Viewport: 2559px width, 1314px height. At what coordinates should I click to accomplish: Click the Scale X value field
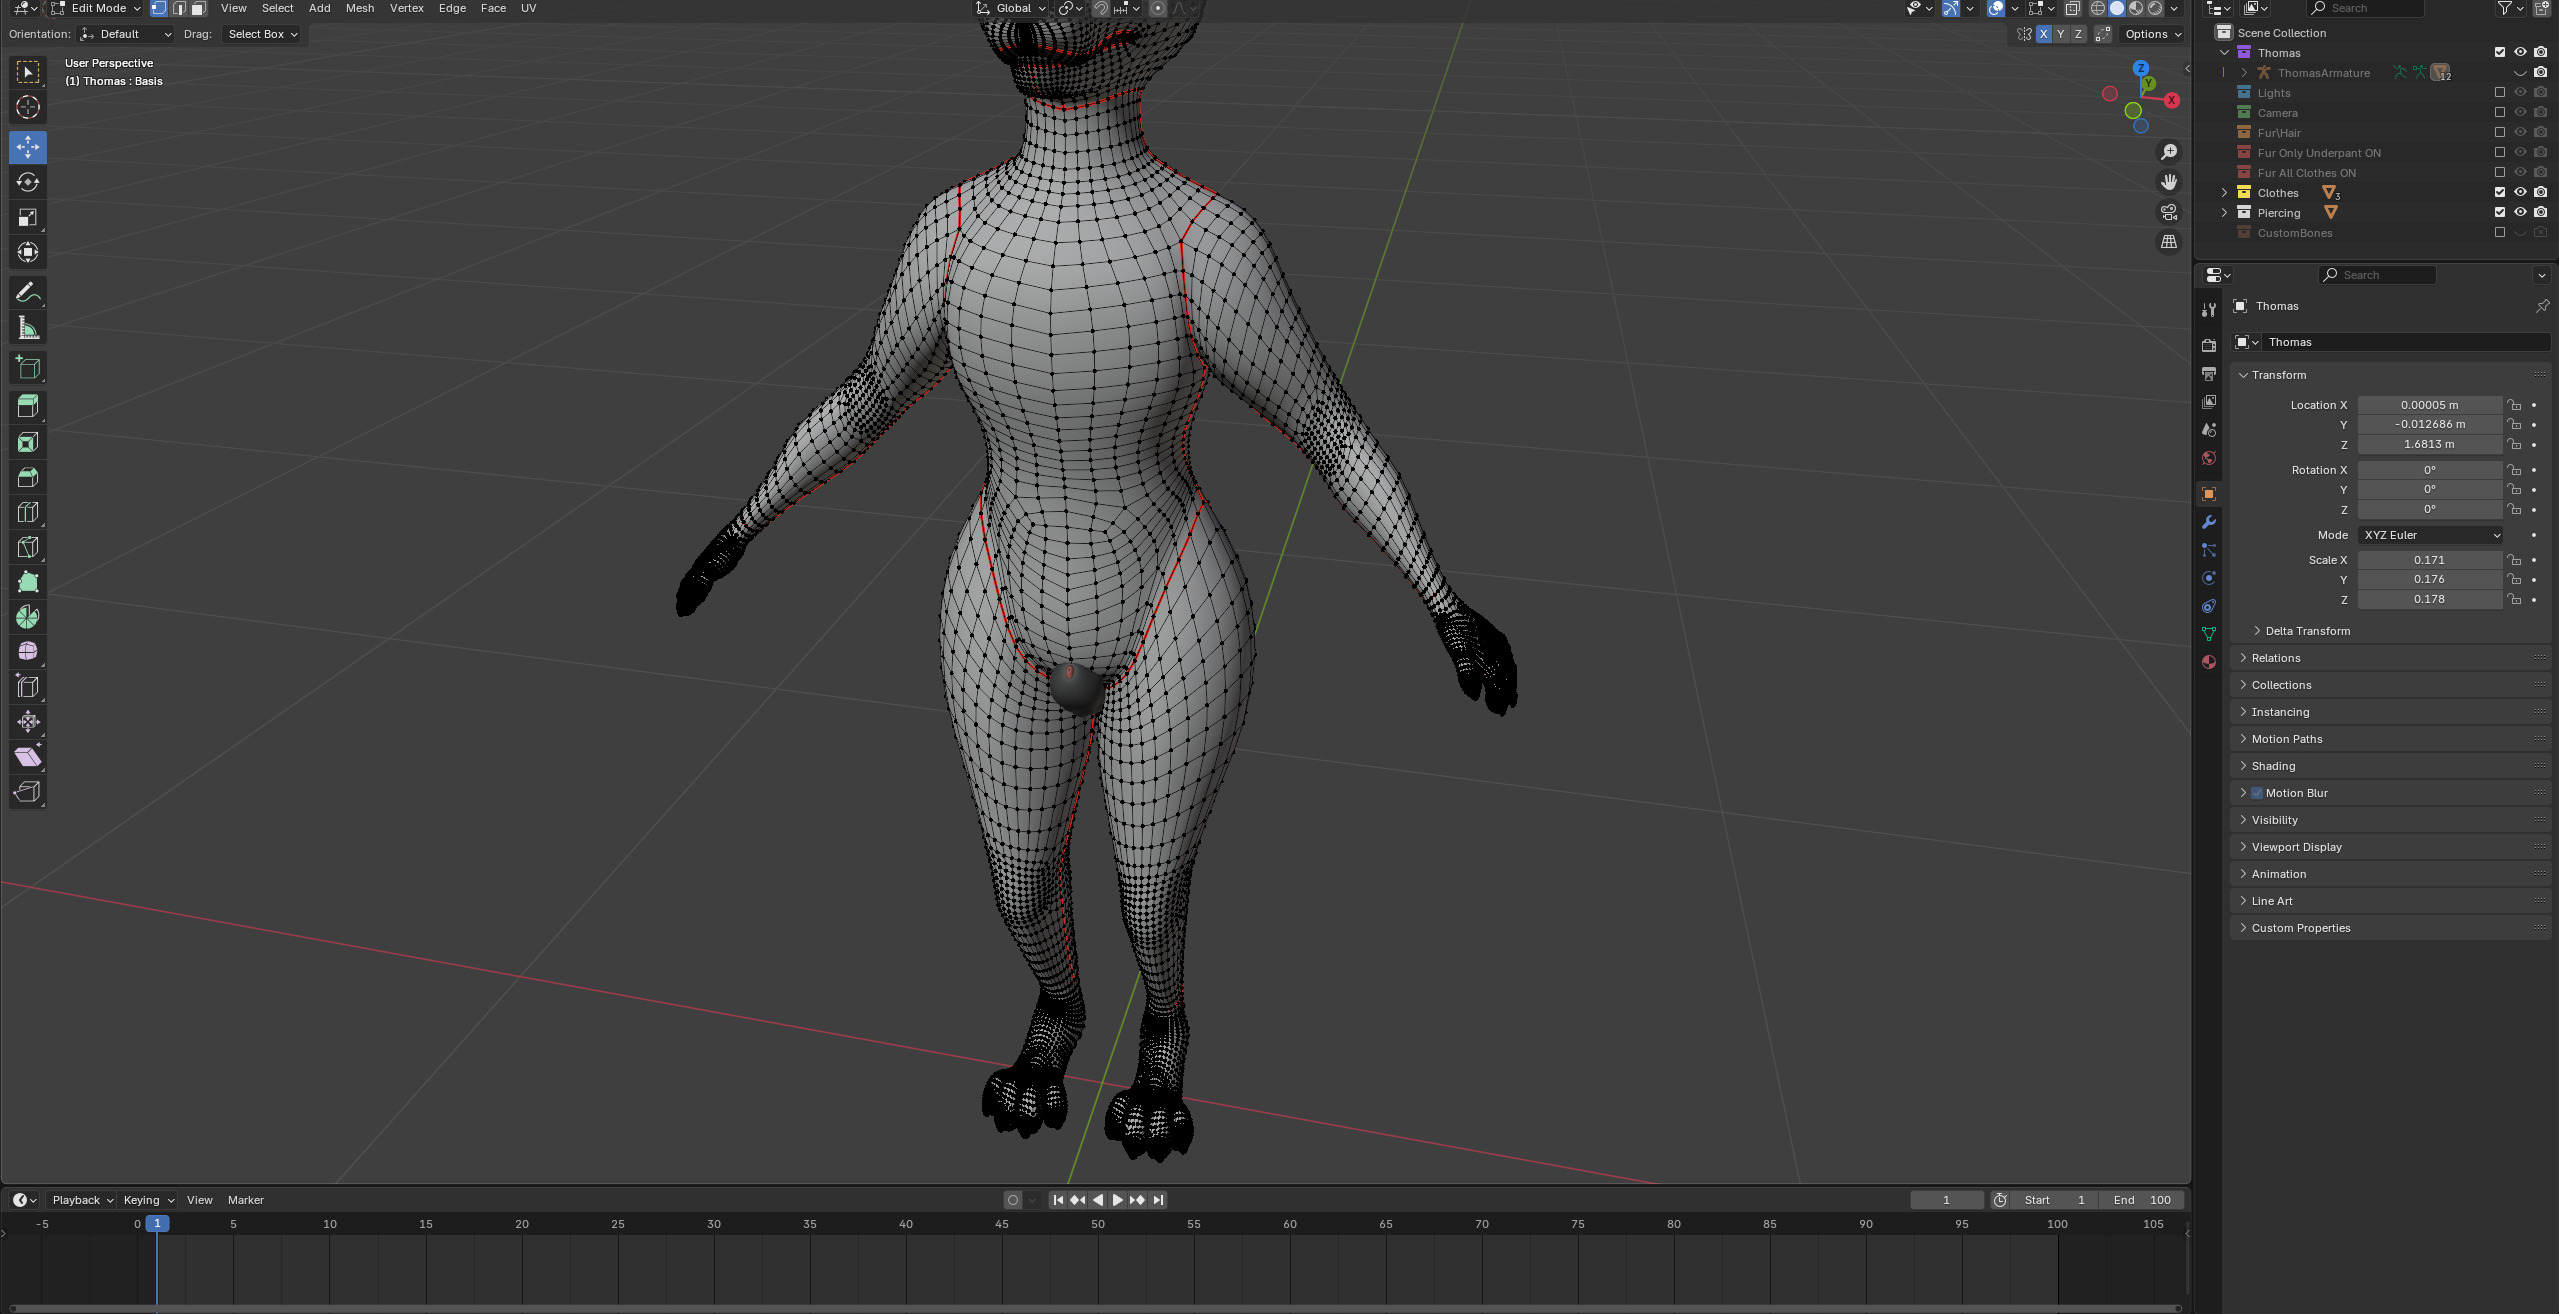tap(2428, 560)
